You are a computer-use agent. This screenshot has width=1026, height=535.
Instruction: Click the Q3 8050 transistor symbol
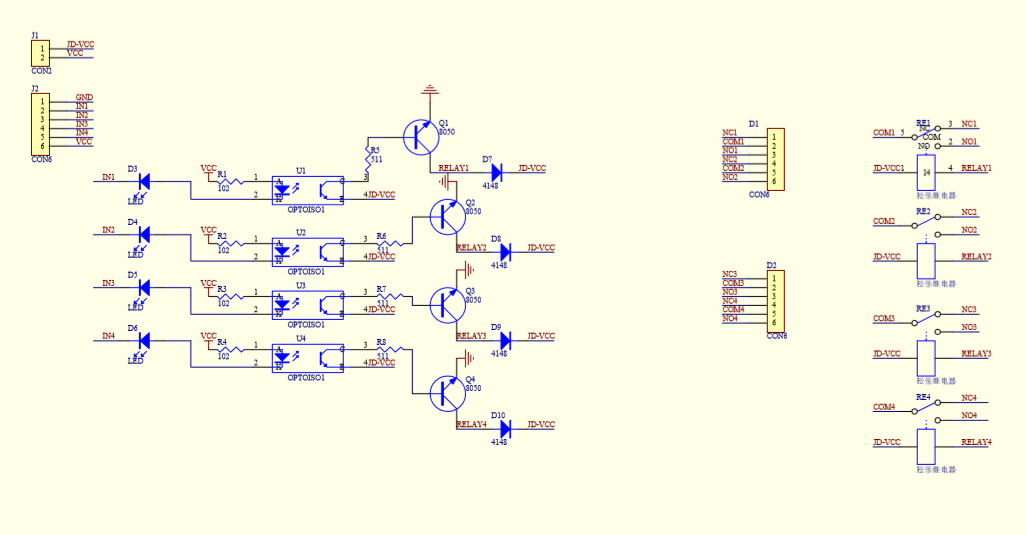(x=448, y=305)
